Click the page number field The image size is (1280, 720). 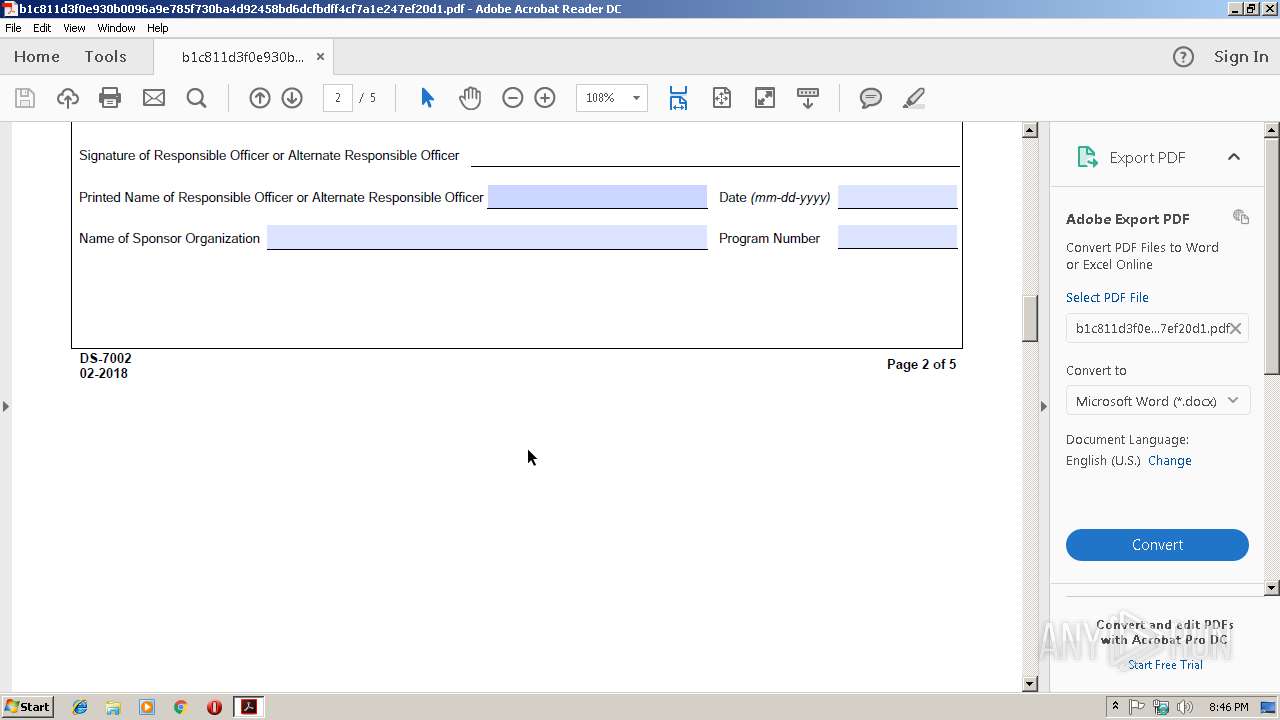point(338,98)
